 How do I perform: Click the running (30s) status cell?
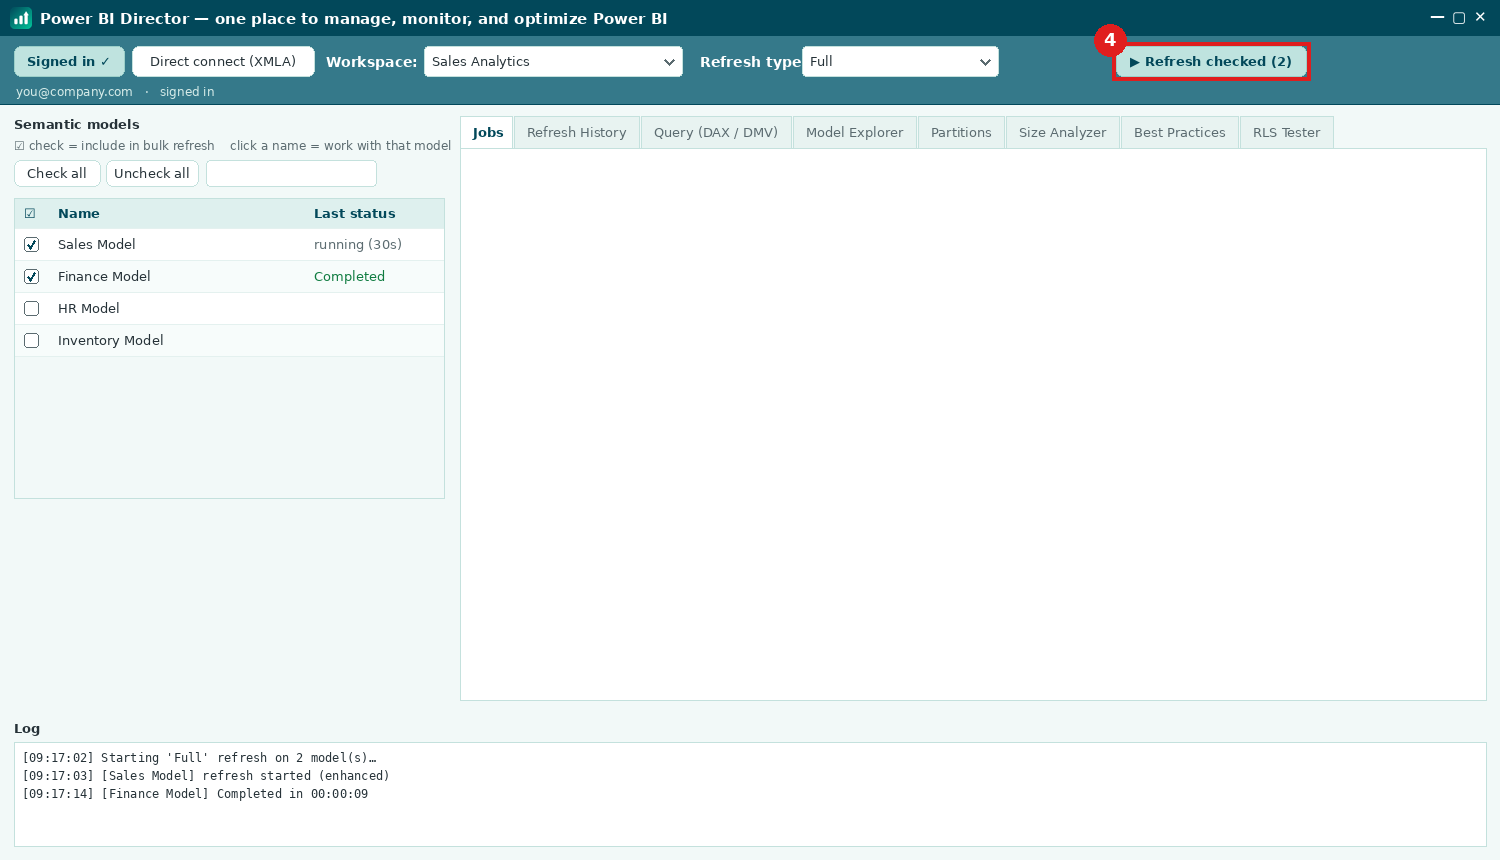click(358, 245)
